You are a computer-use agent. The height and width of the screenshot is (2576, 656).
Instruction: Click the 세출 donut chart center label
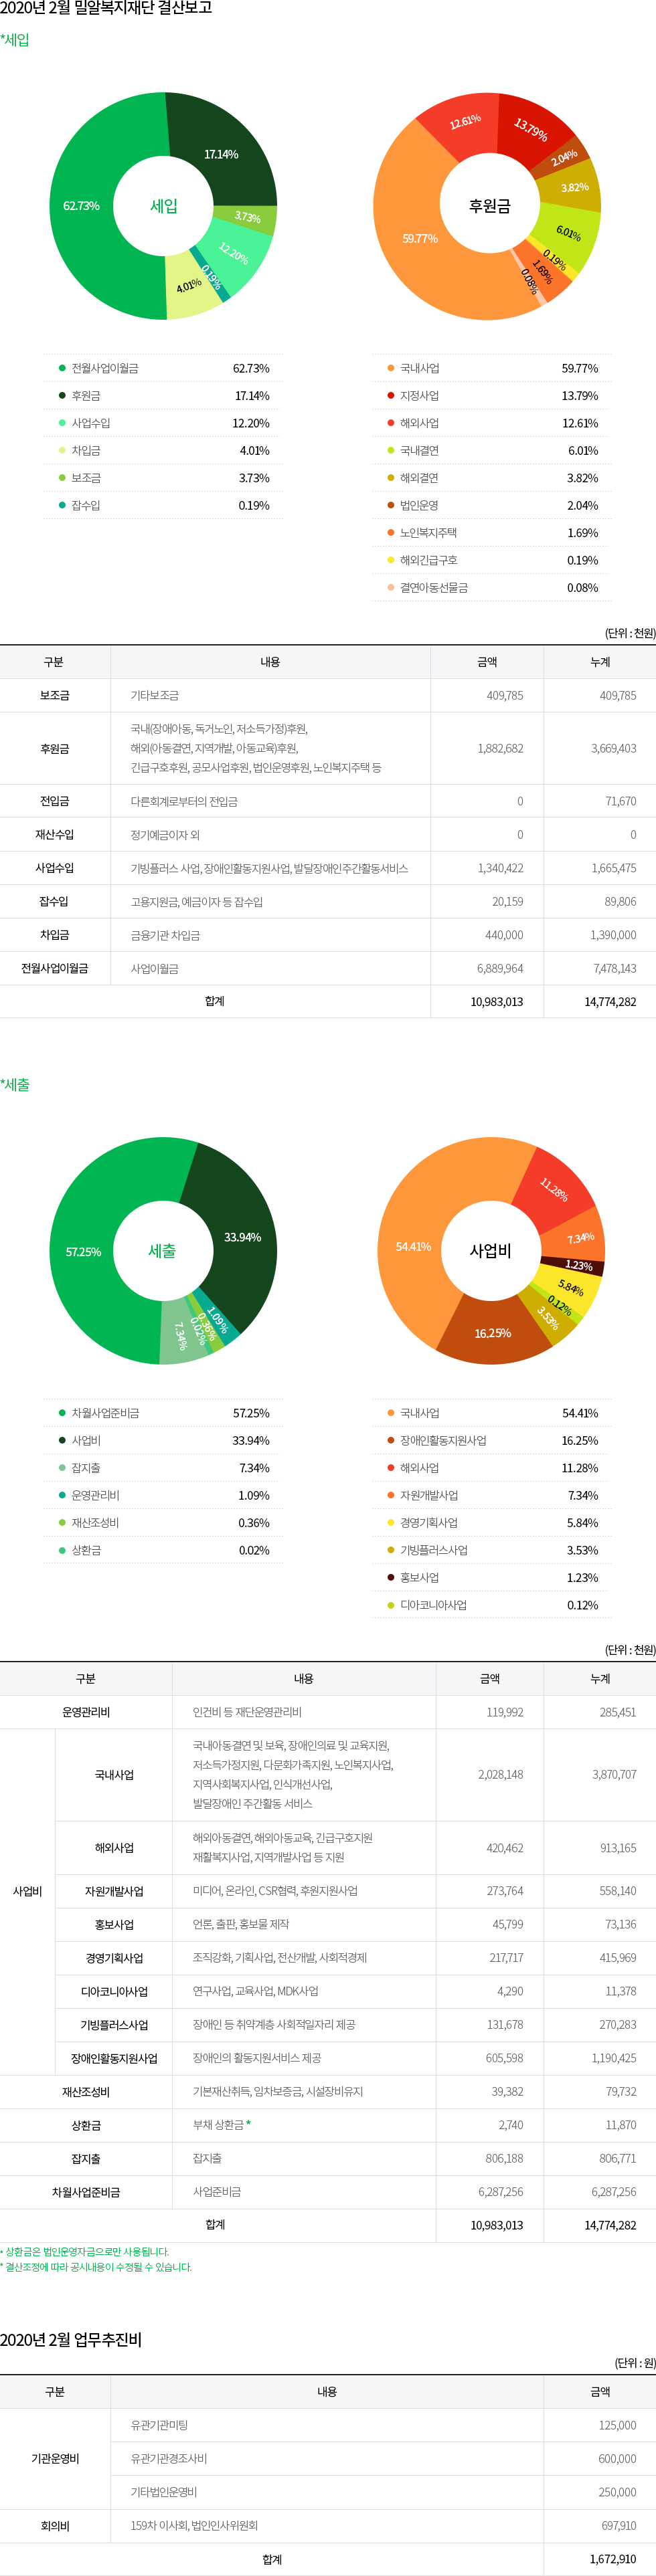coord(162,1251)
